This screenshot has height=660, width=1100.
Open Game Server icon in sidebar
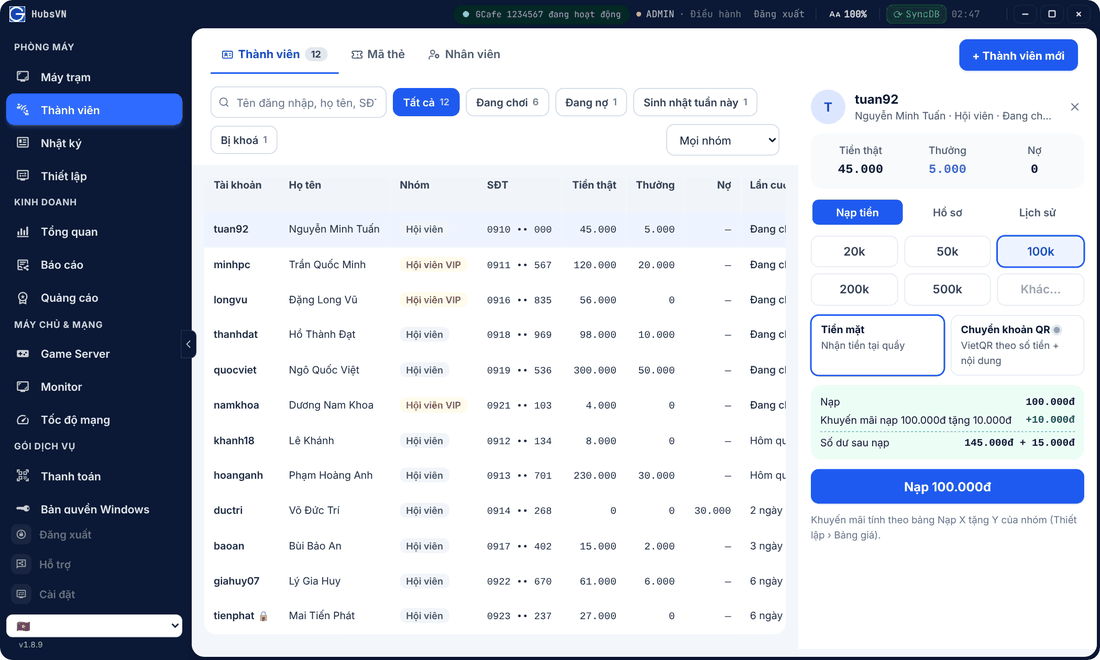coord(22,353)
